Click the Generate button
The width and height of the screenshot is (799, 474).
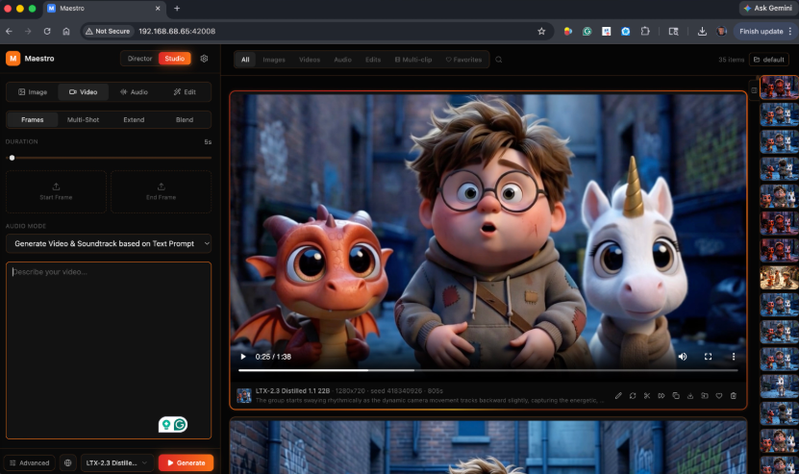click(x=186, y=463)
